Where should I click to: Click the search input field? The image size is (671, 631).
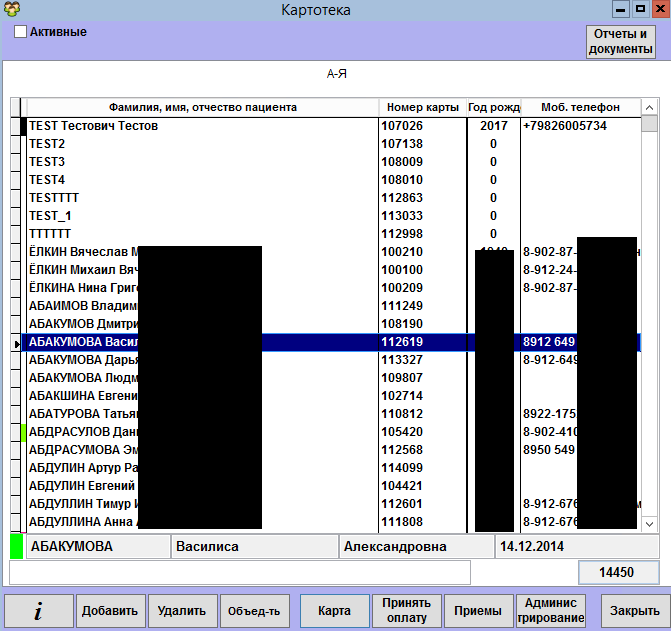[x=240, y=572]
